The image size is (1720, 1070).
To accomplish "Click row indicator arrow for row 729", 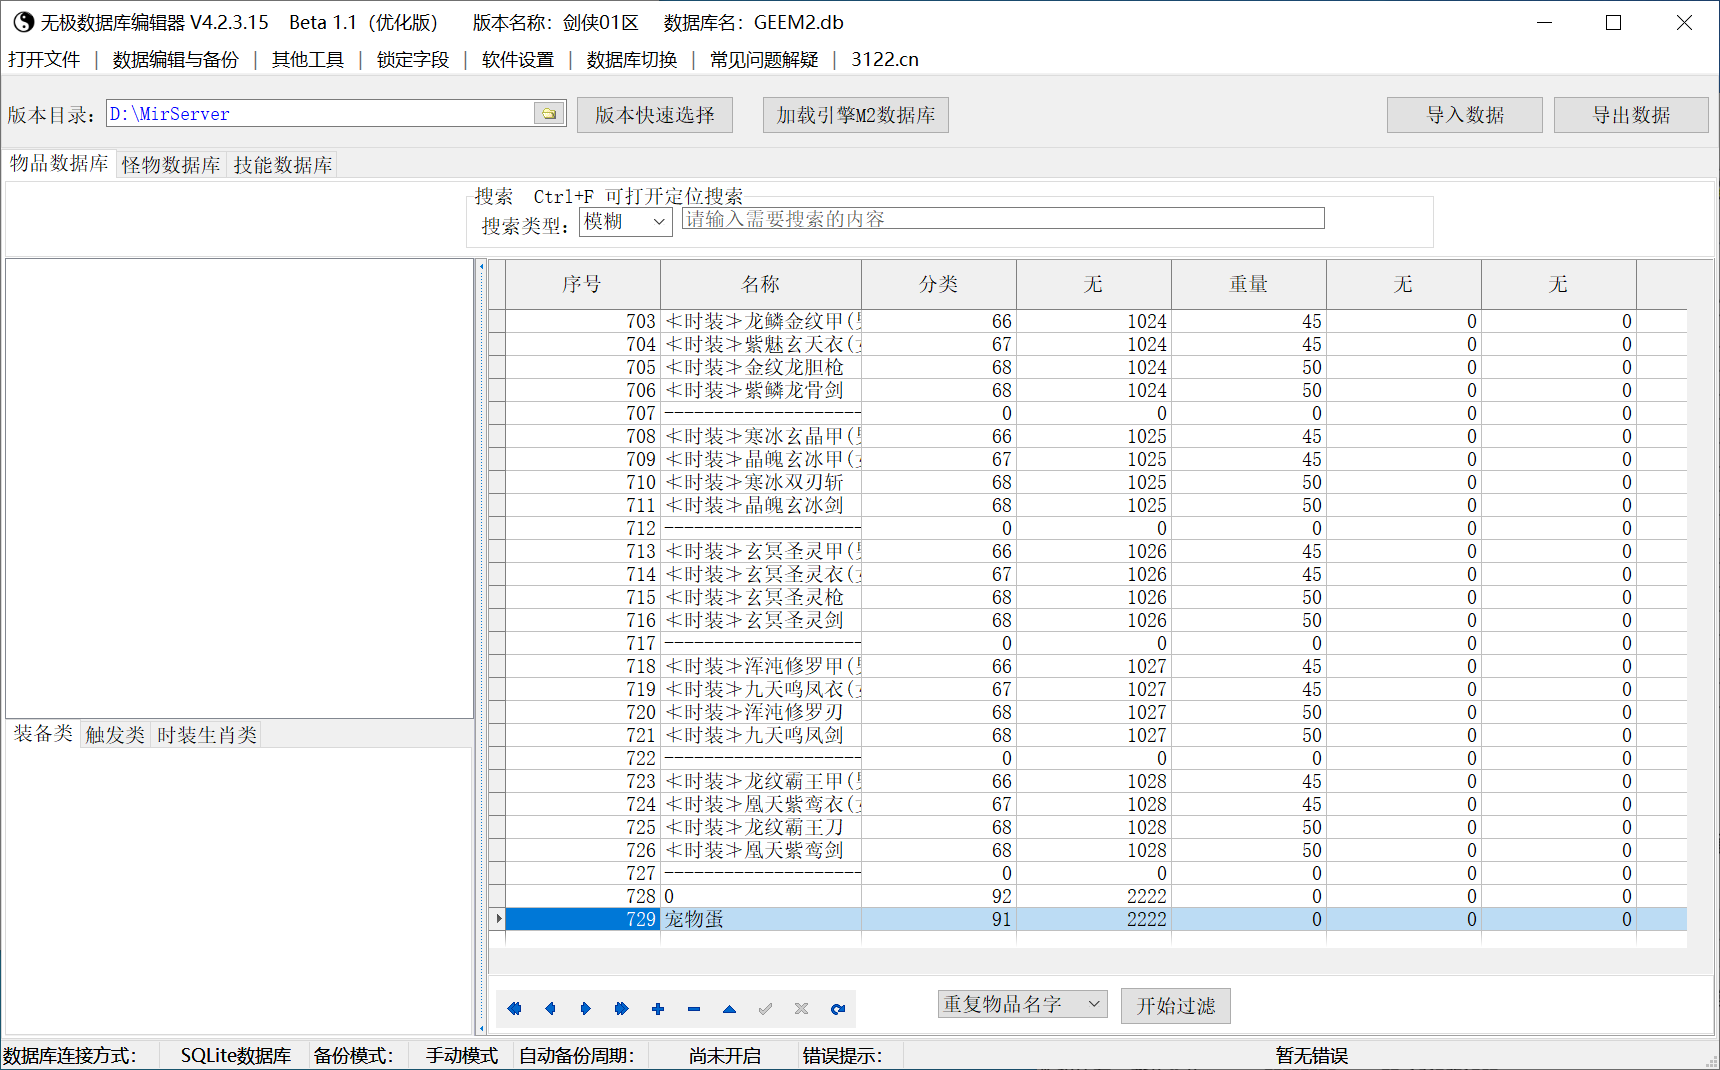I will [497, 919].
